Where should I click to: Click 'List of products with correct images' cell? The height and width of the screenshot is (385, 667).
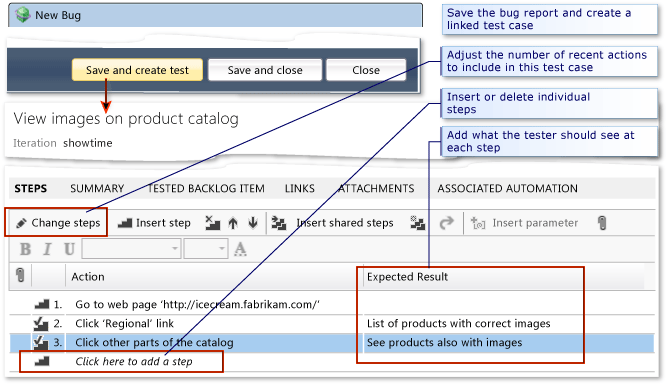(459, 323)
